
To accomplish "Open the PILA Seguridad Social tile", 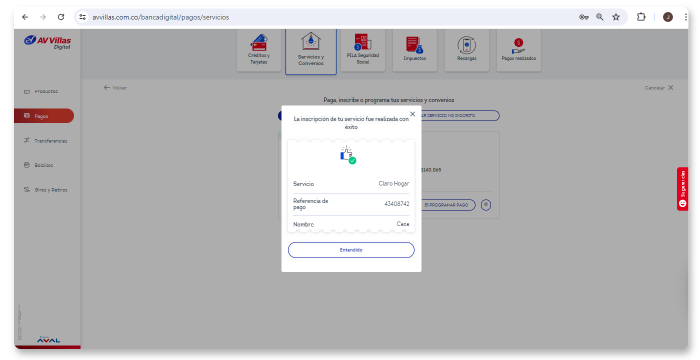I will pyautogui.click(x=363, y=50).
